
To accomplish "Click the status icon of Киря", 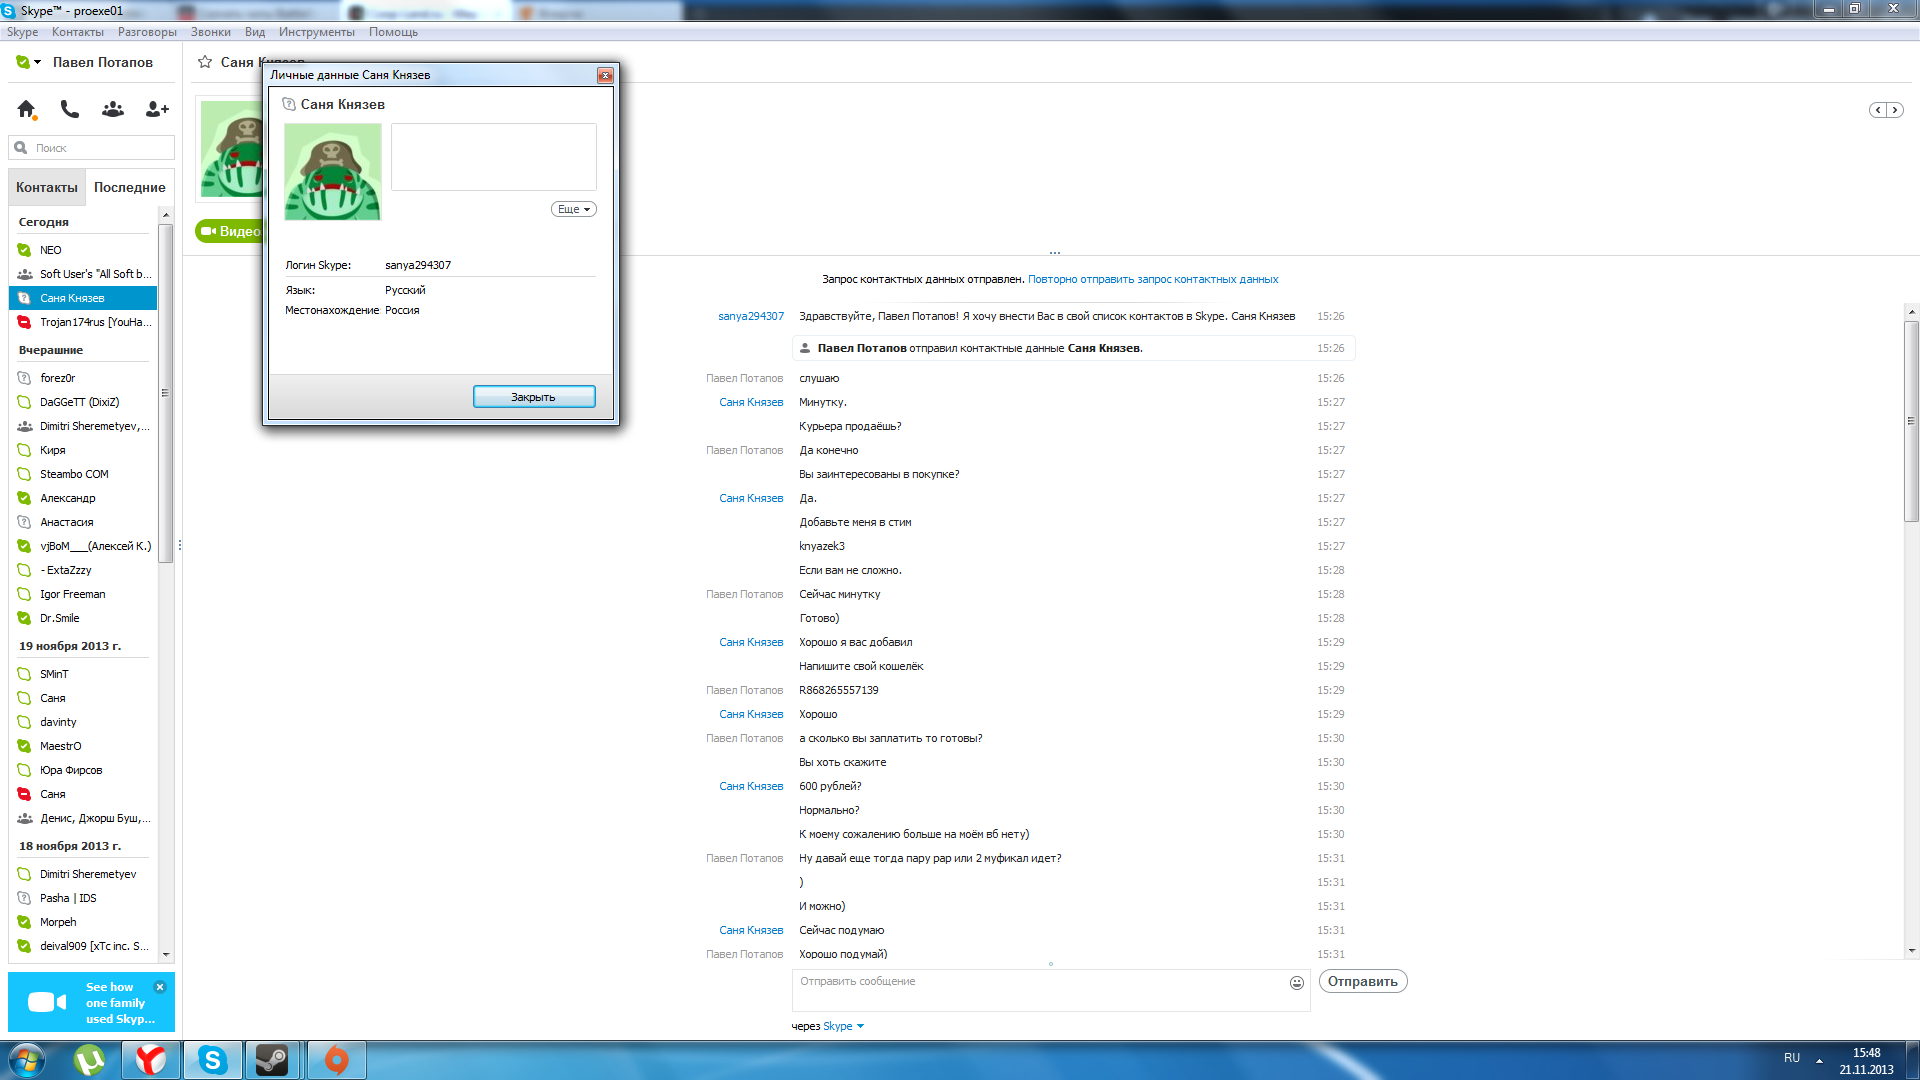I will tap(25, 450).
